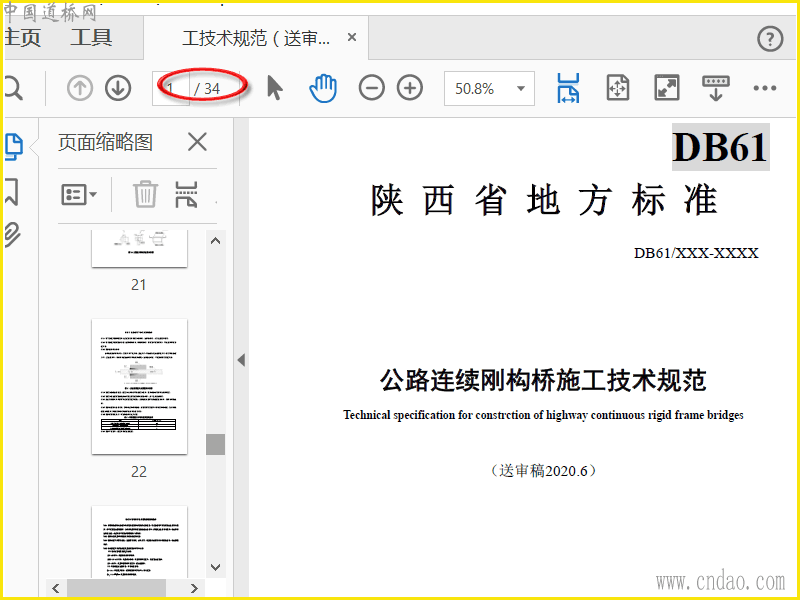The width and height of the screenshot is (800, 600).
Task: Collapse the navigation pane with the triangle
Action: click(x=241, y=360)
